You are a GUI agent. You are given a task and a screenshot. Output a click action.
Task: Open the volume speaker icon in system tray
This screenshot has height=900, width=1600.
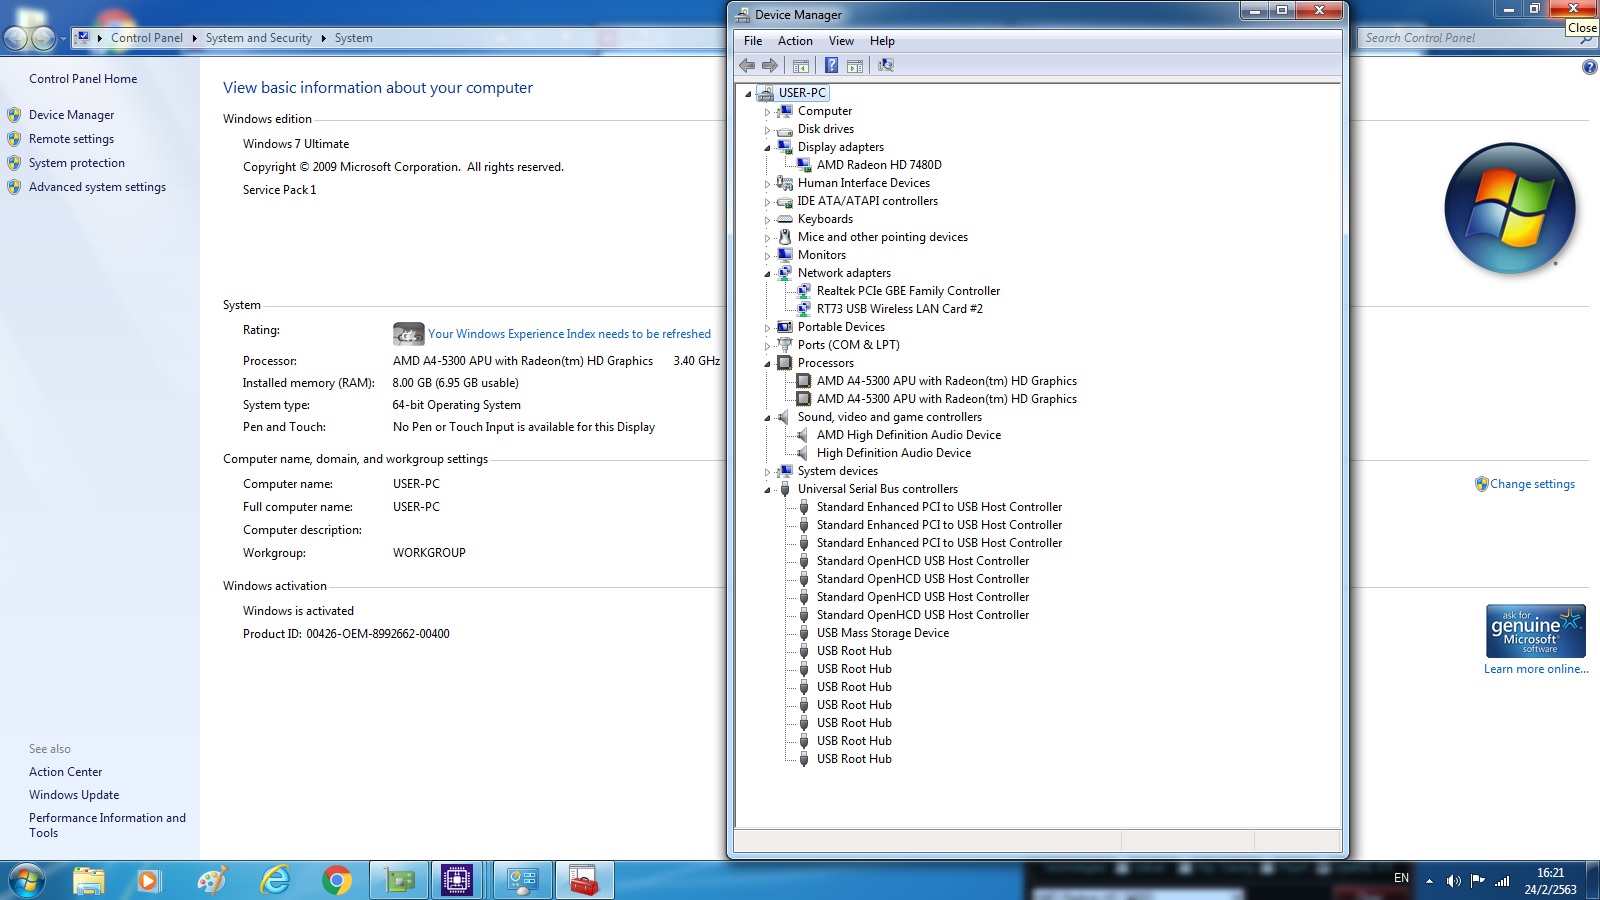click(x=1453, y=881)
